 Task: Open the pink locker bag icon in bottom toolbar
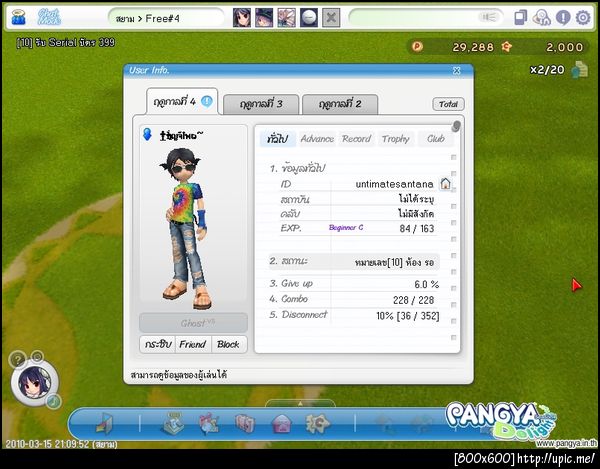[x=245, y=423]
